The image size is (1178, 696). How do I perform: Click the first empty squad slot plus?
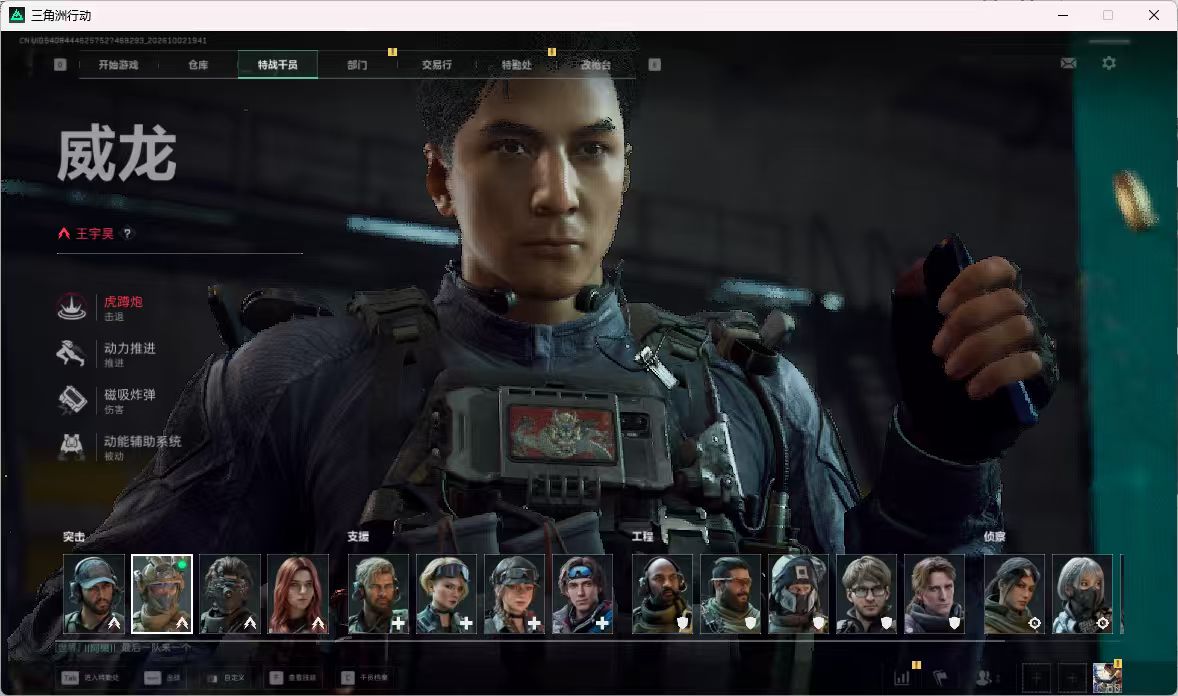[1037, 678]
